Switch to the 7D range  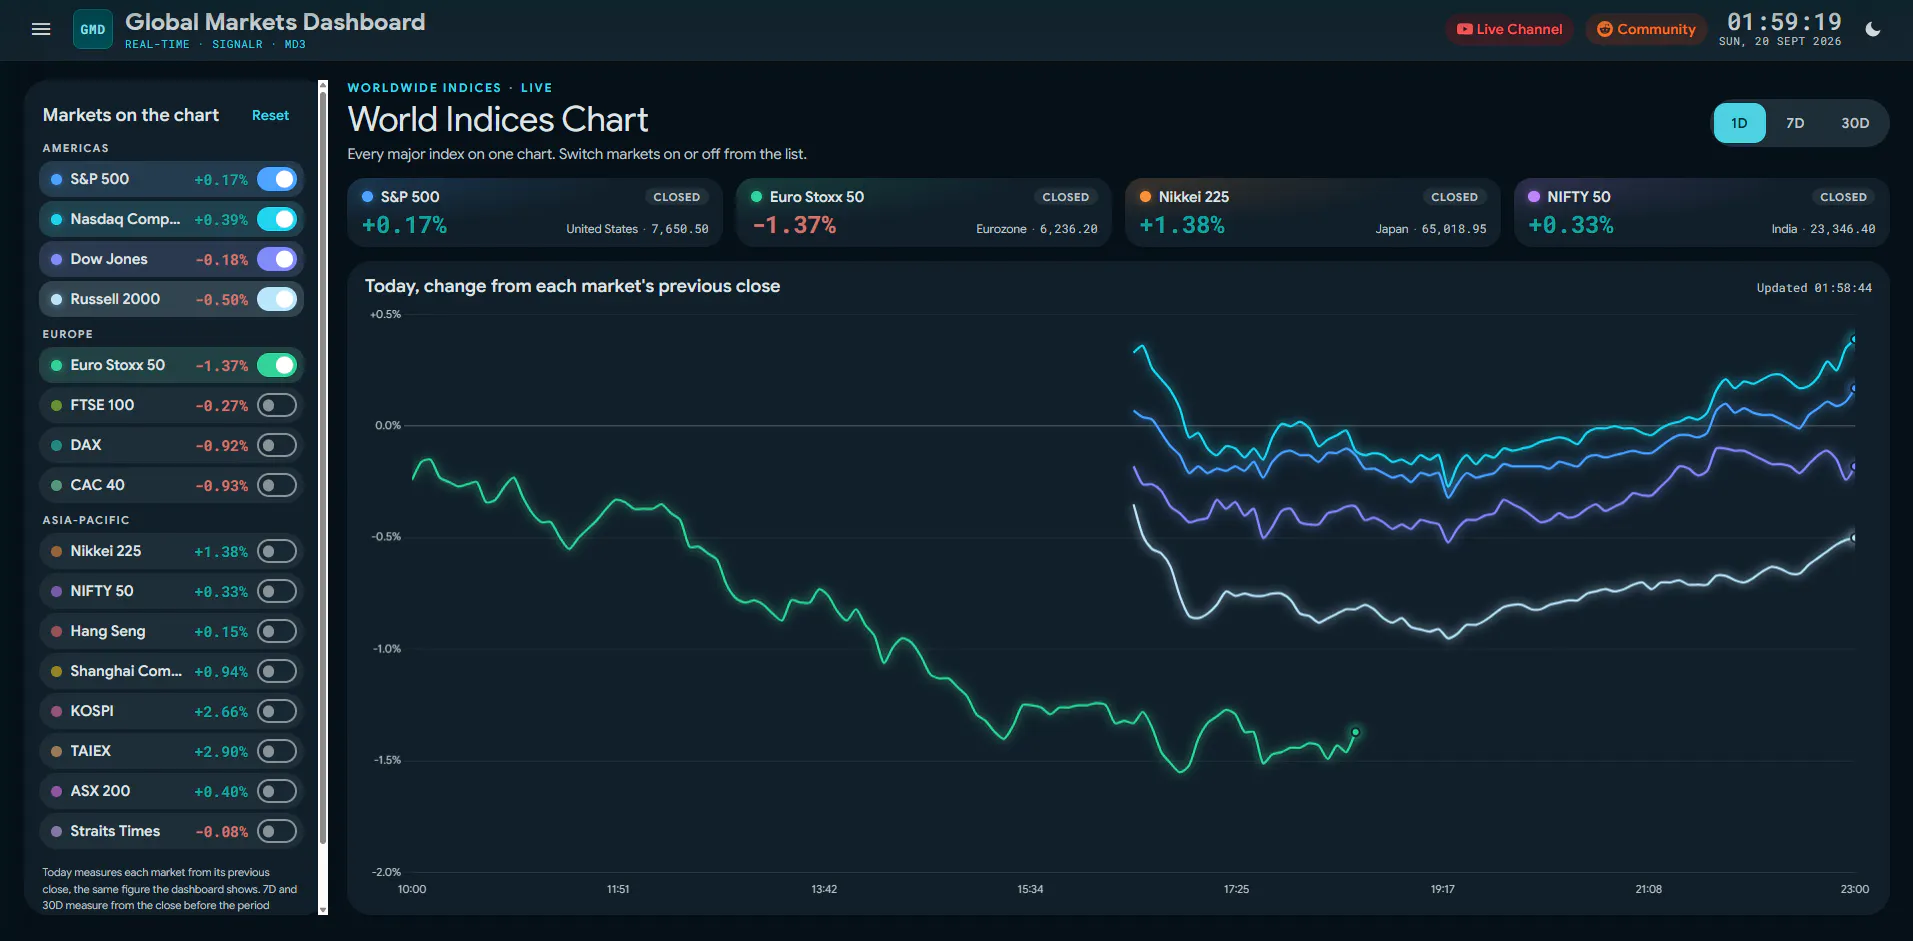pyautogui.click(x=1795, y=123)
